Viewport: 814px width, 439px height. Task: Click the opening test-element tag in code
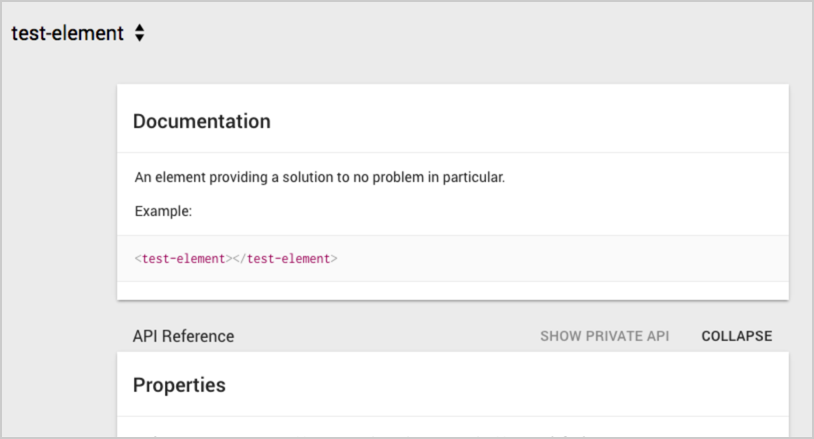[x=183, y=258]
